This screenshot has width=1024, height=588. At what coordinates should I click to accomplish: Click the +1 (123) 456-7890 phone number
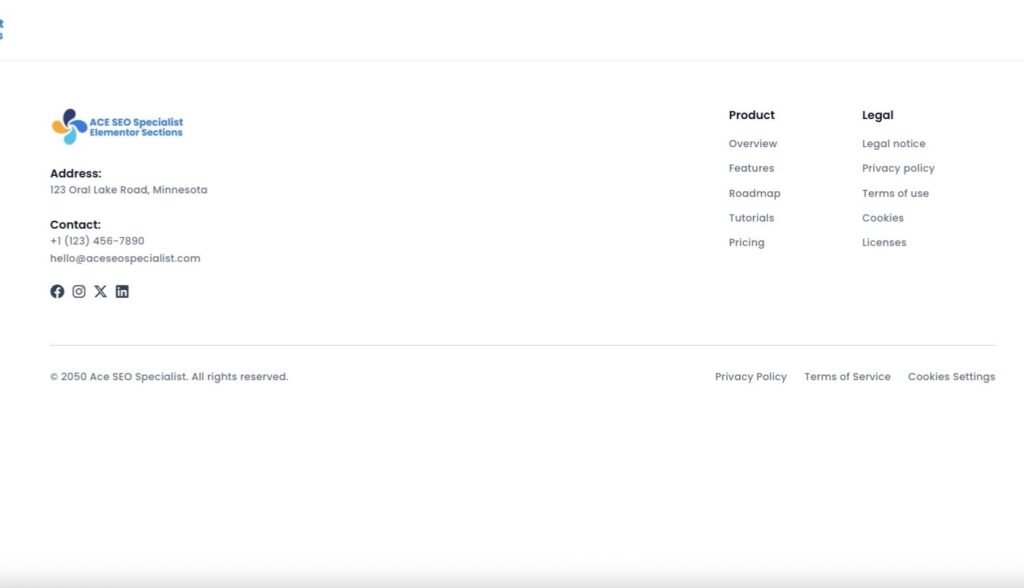[x=97, y=241]
